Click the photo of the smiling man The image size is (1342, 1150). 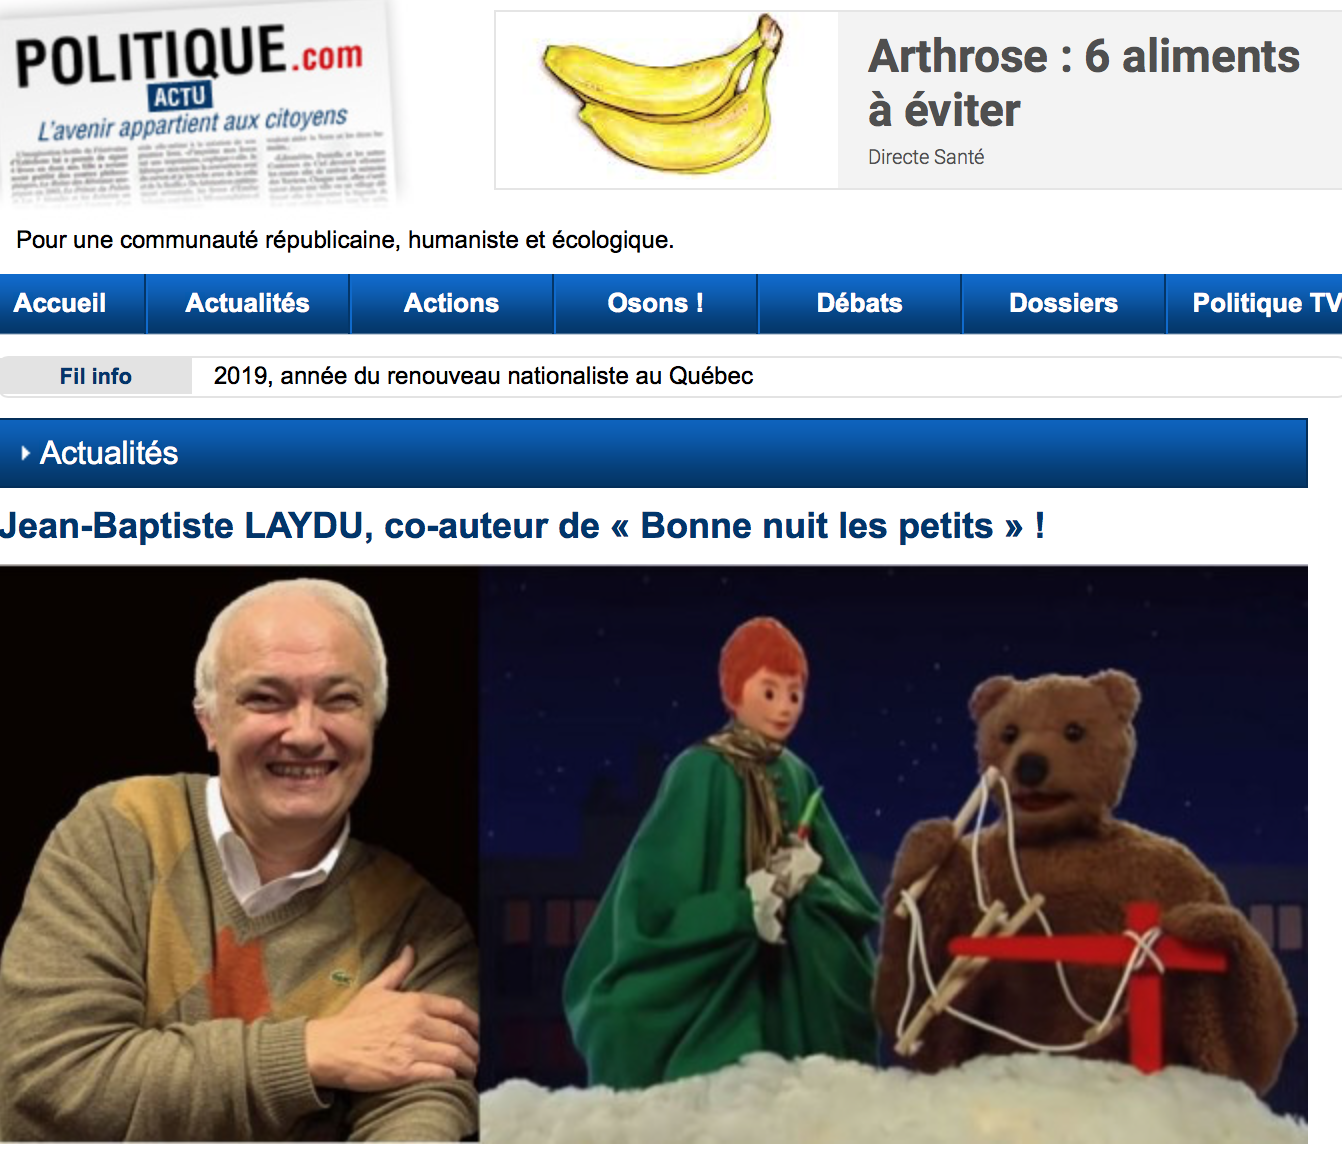[x=240, y=854]
